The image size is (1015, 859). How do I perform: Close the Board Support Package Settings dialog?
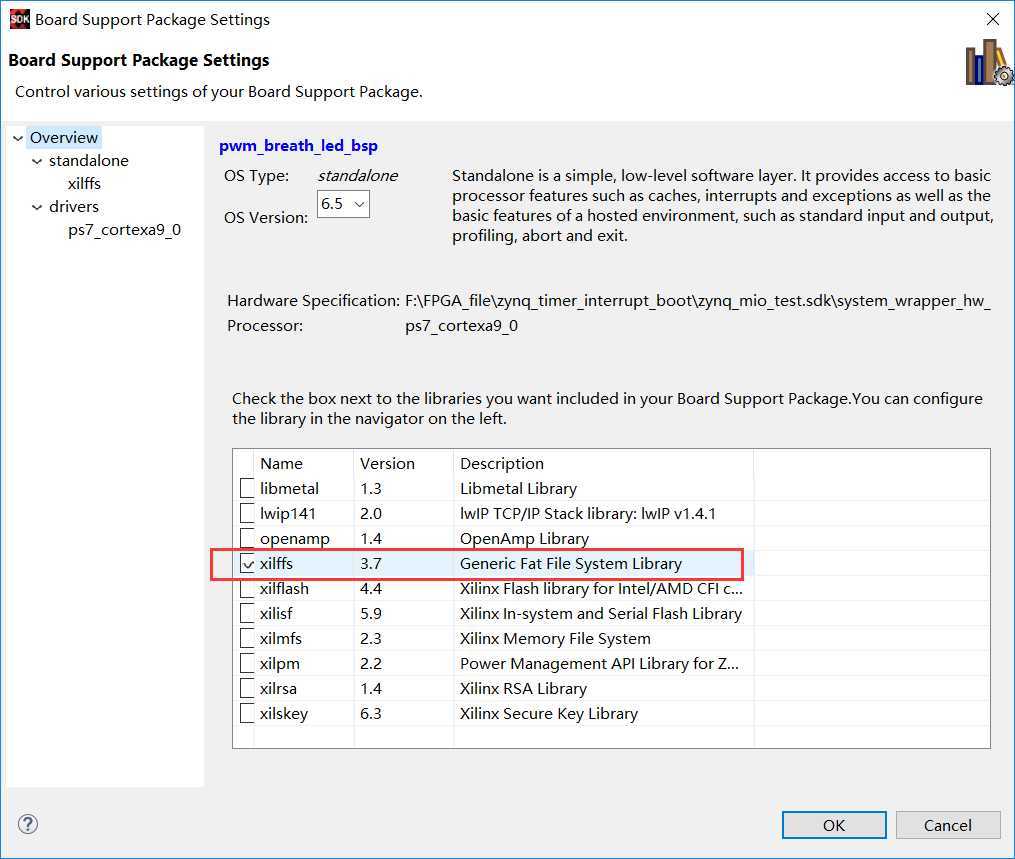tap(992, 19)
